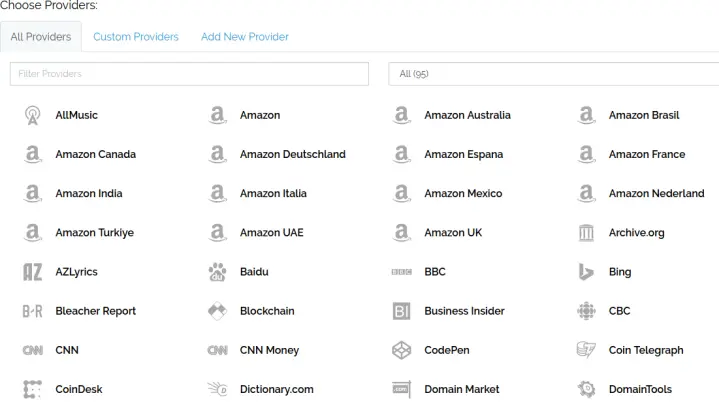Select the DomainTools gear icon
The height and width of the screenshot is (408, 719).
[586, 390]
